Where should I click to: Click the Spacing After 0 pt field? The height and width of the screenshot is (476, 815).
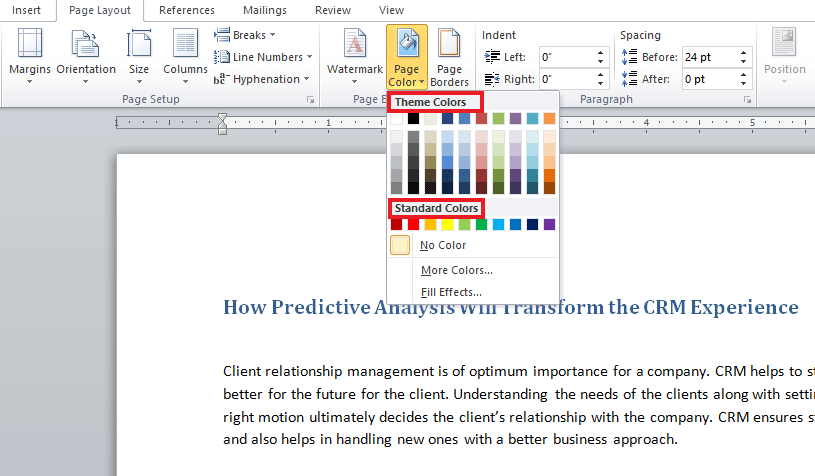click(708, 79)
